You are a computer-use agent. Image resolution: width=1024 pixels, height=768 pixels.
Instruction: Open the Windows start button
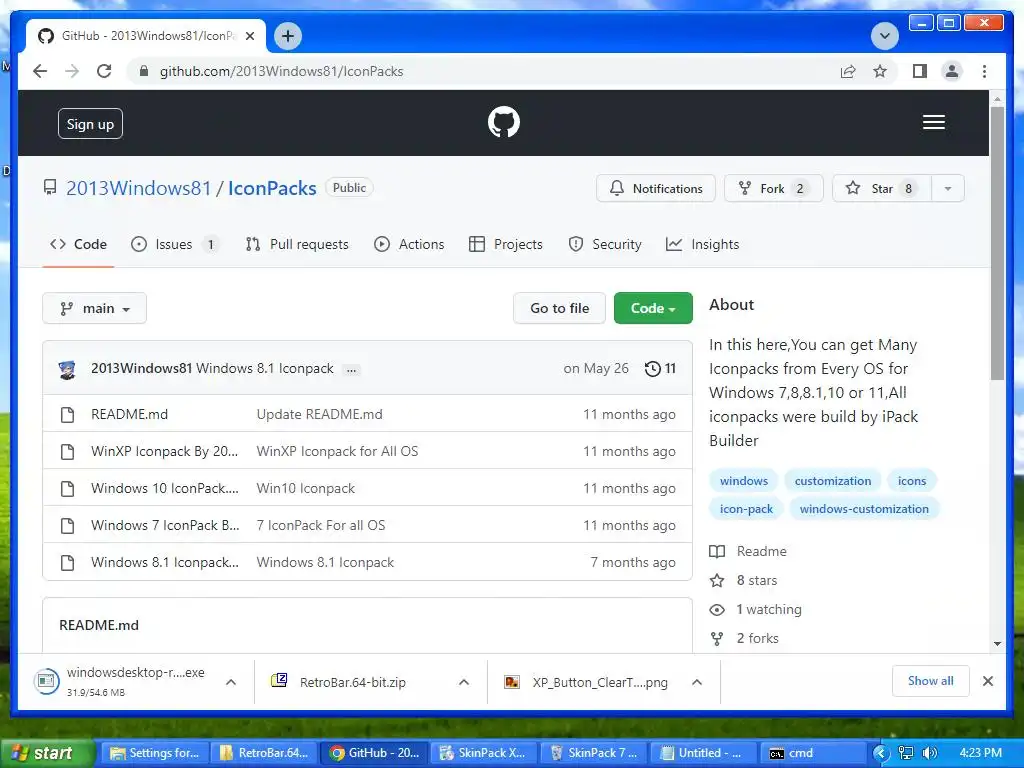46,753
